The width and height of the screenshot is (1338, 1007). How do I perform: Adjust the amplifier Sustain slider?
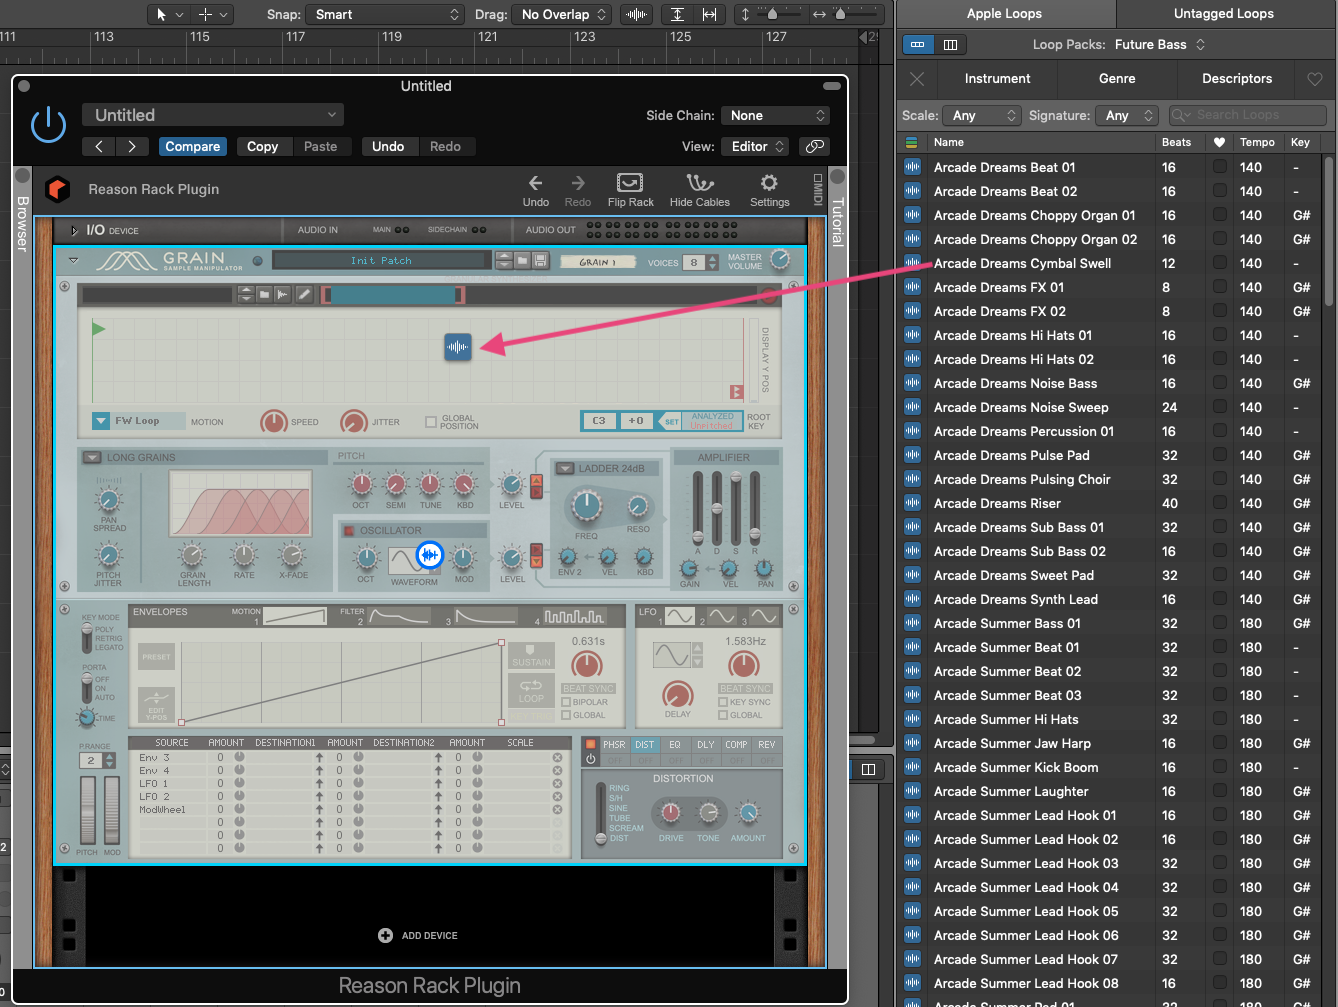[736, 510]
